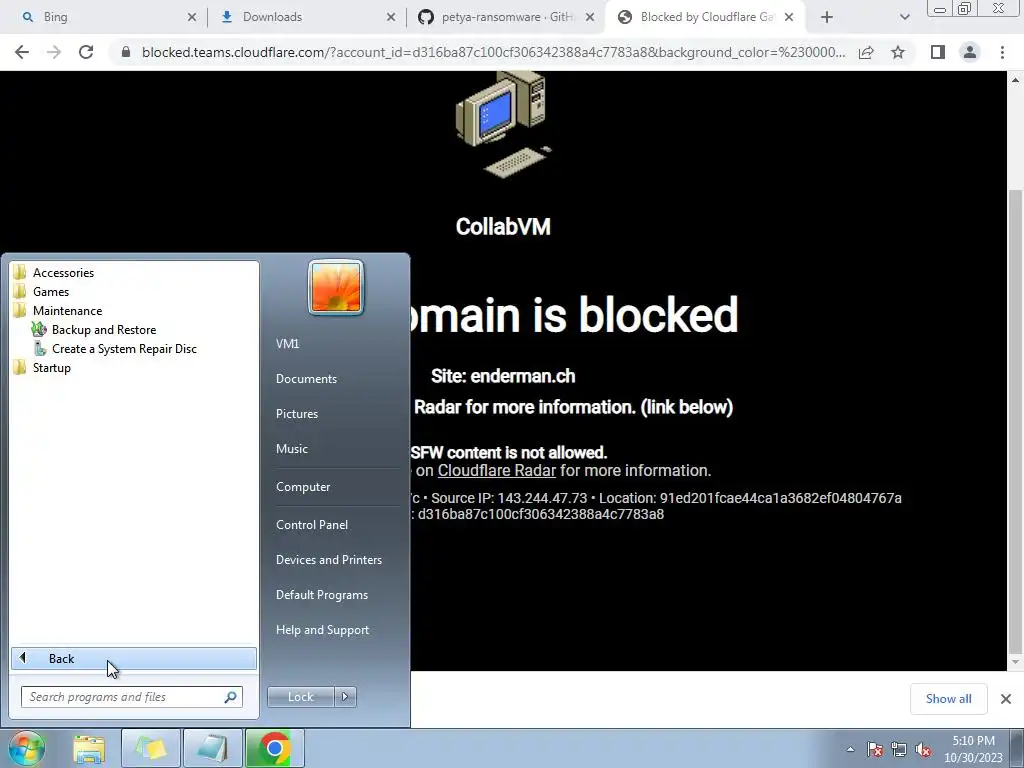Close the Downloads tab
Screen dimensions: 1024x768
point(391,18)
